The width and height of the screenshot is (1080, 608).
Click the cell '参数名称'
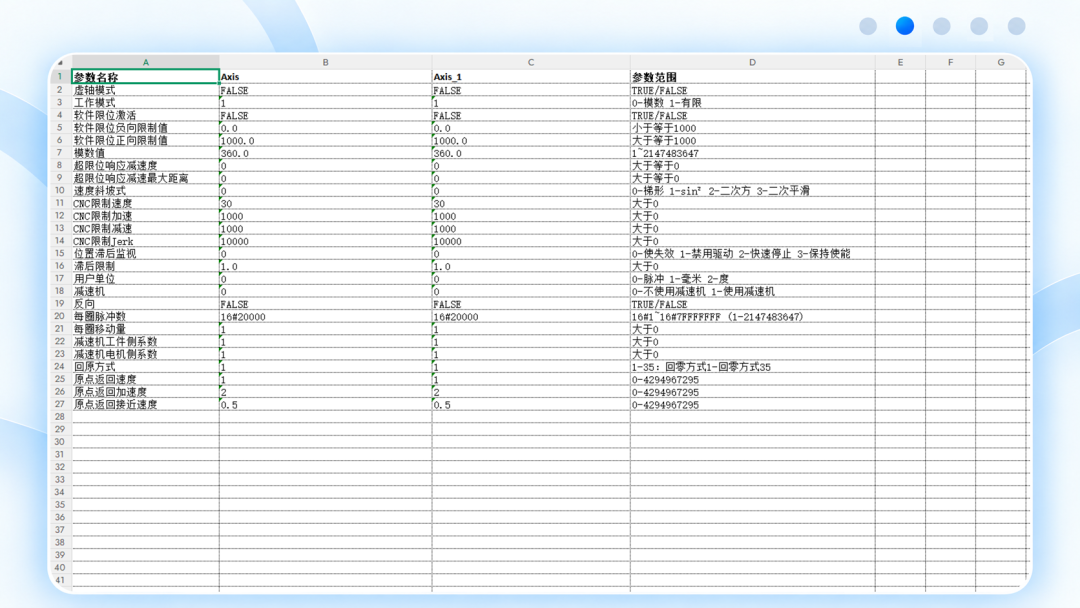point(145,77)
